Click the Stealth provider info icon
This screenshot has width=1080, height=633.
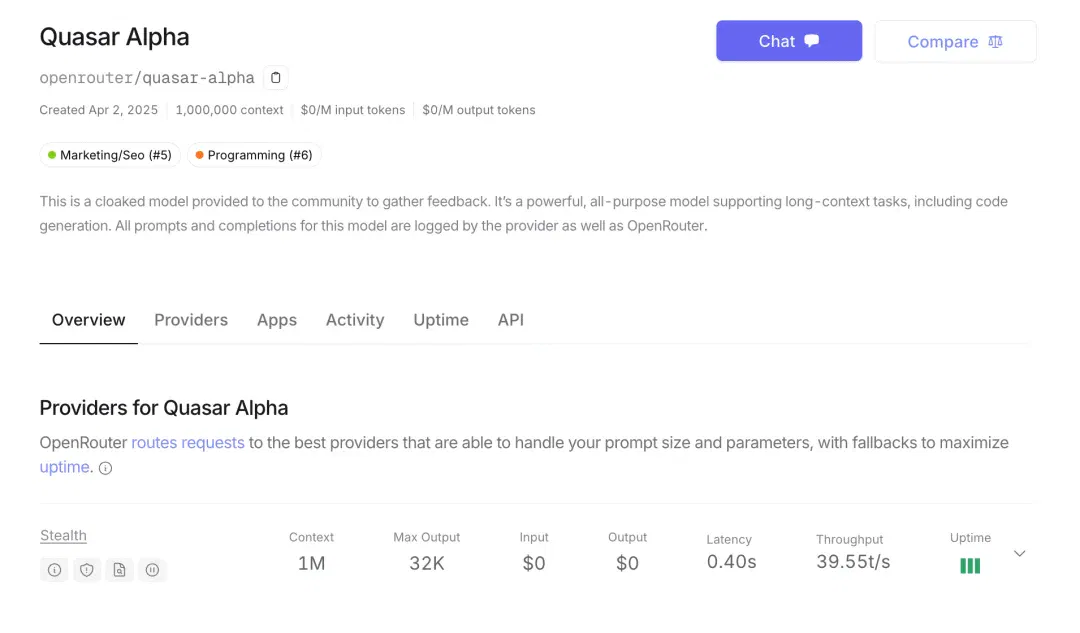(54, 570)
